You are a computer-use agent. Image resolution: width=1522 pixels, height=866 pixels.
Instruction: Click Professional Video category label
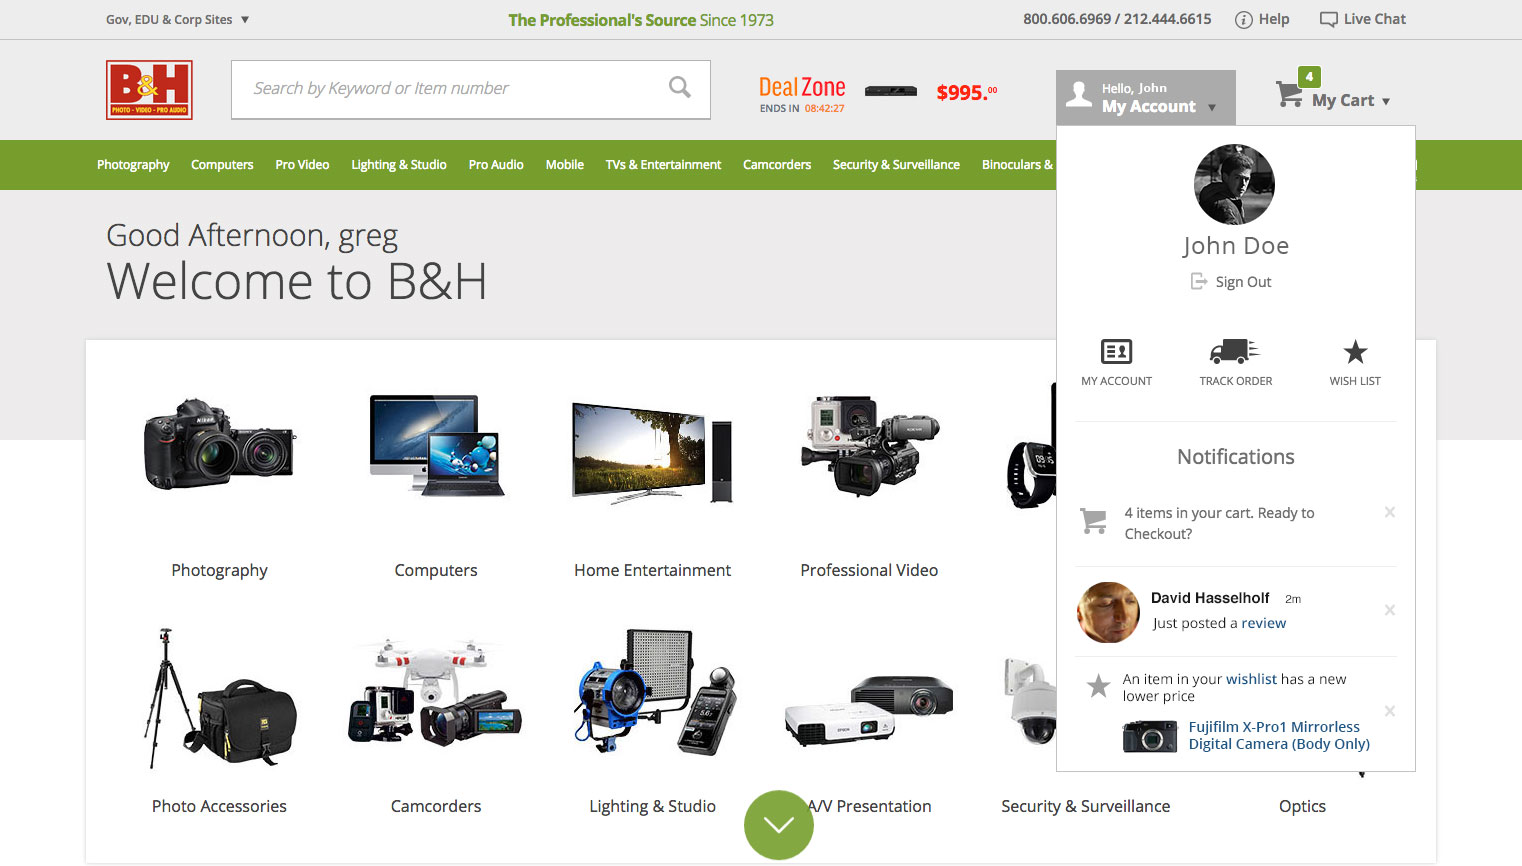pyautogui.click(x=869, y=570)
